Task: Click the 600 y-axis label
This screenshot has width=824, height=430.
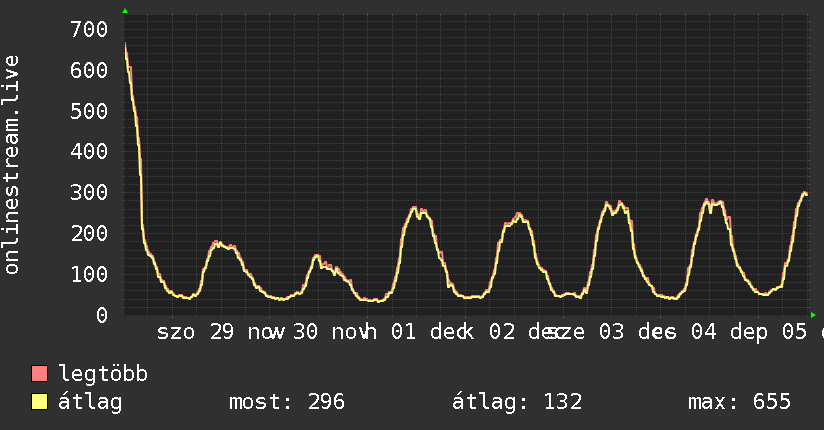Action: [x=89, y=70]
